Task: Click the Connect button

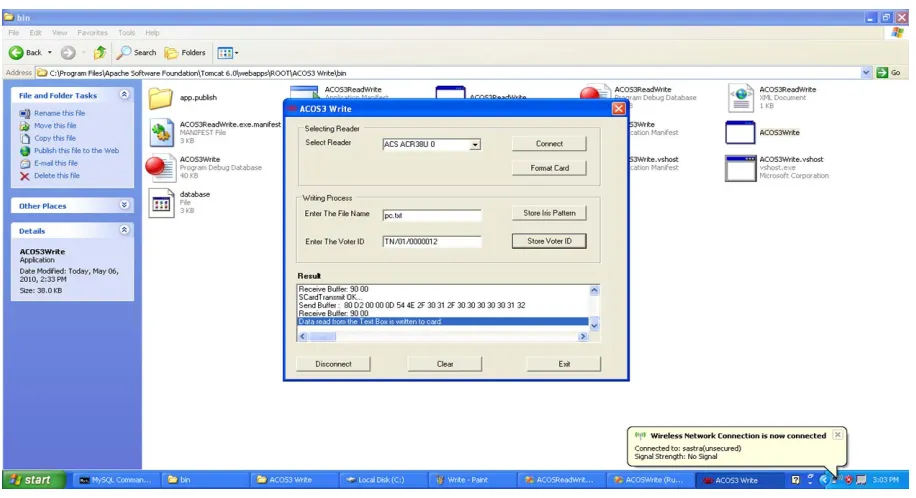Action: tap(549, 144)
